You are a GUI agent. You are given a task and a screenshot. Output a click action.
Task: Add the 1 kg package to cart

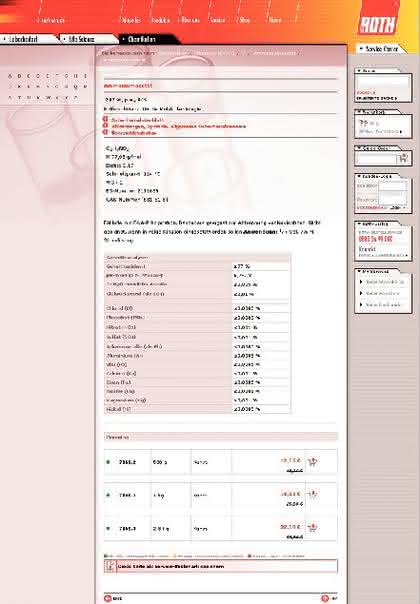[x=313, y=494]
